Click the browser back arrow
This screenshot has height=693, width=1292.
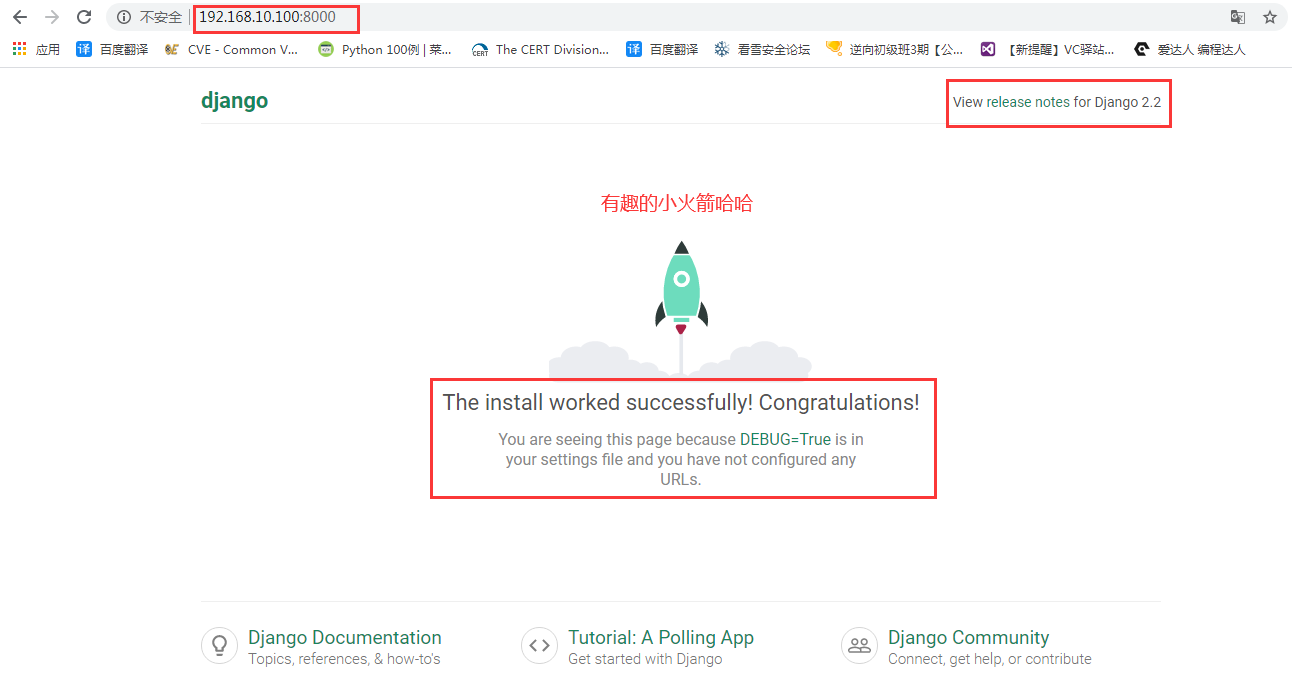(20, 17)
